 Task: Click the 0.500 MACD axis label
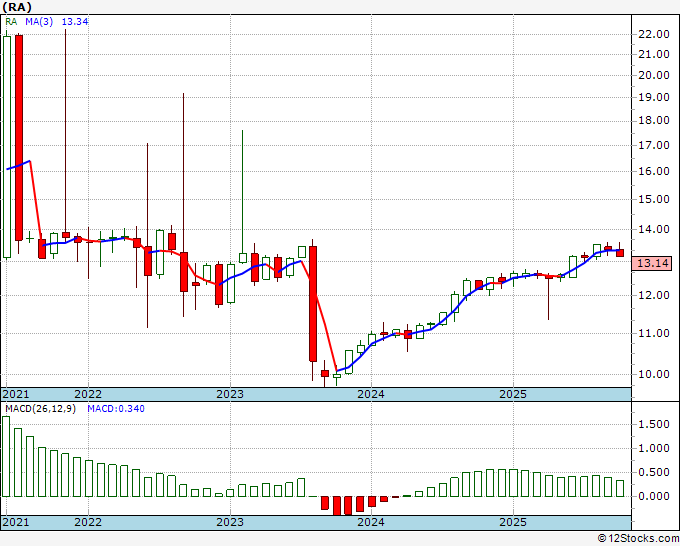[654, 472]
